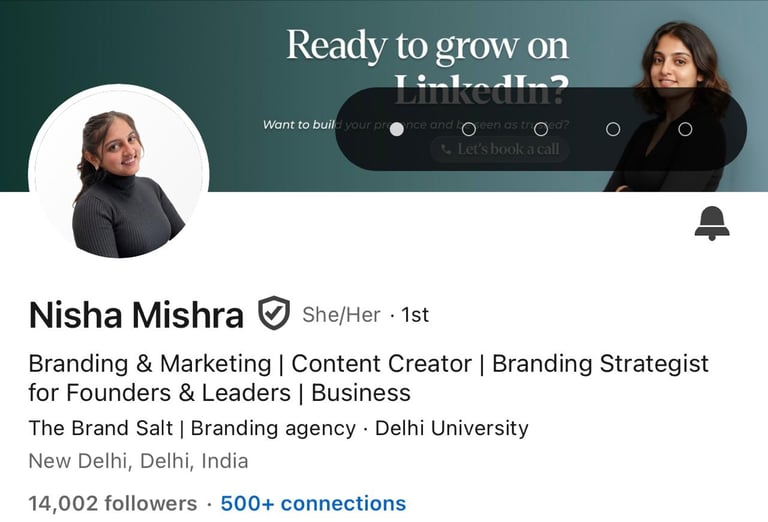This screenshot has width=768, height=522.
Task: Select the fifth carousel dot
Action: [685, 129]
